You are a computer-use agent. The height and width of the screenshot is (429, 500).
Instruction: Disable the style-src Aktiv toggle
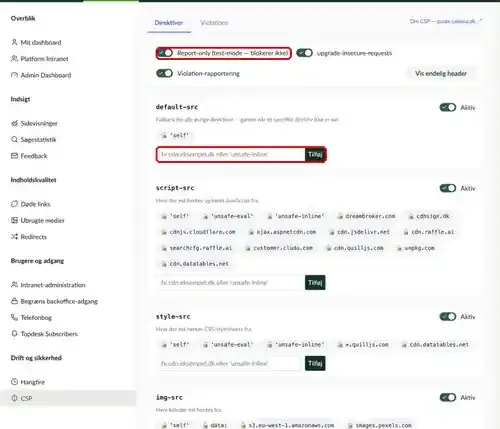[448, 317]
